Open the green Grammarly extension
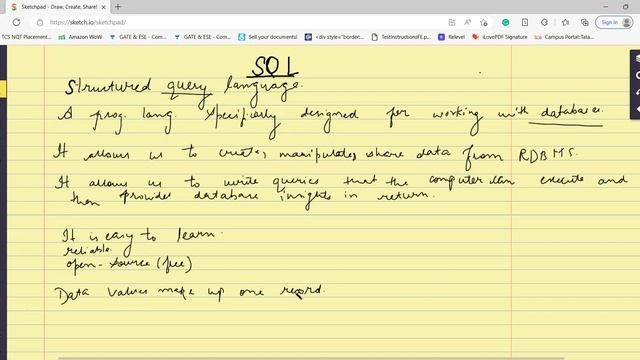The height and width of the screenshot is (360, 640). point(505,22)
